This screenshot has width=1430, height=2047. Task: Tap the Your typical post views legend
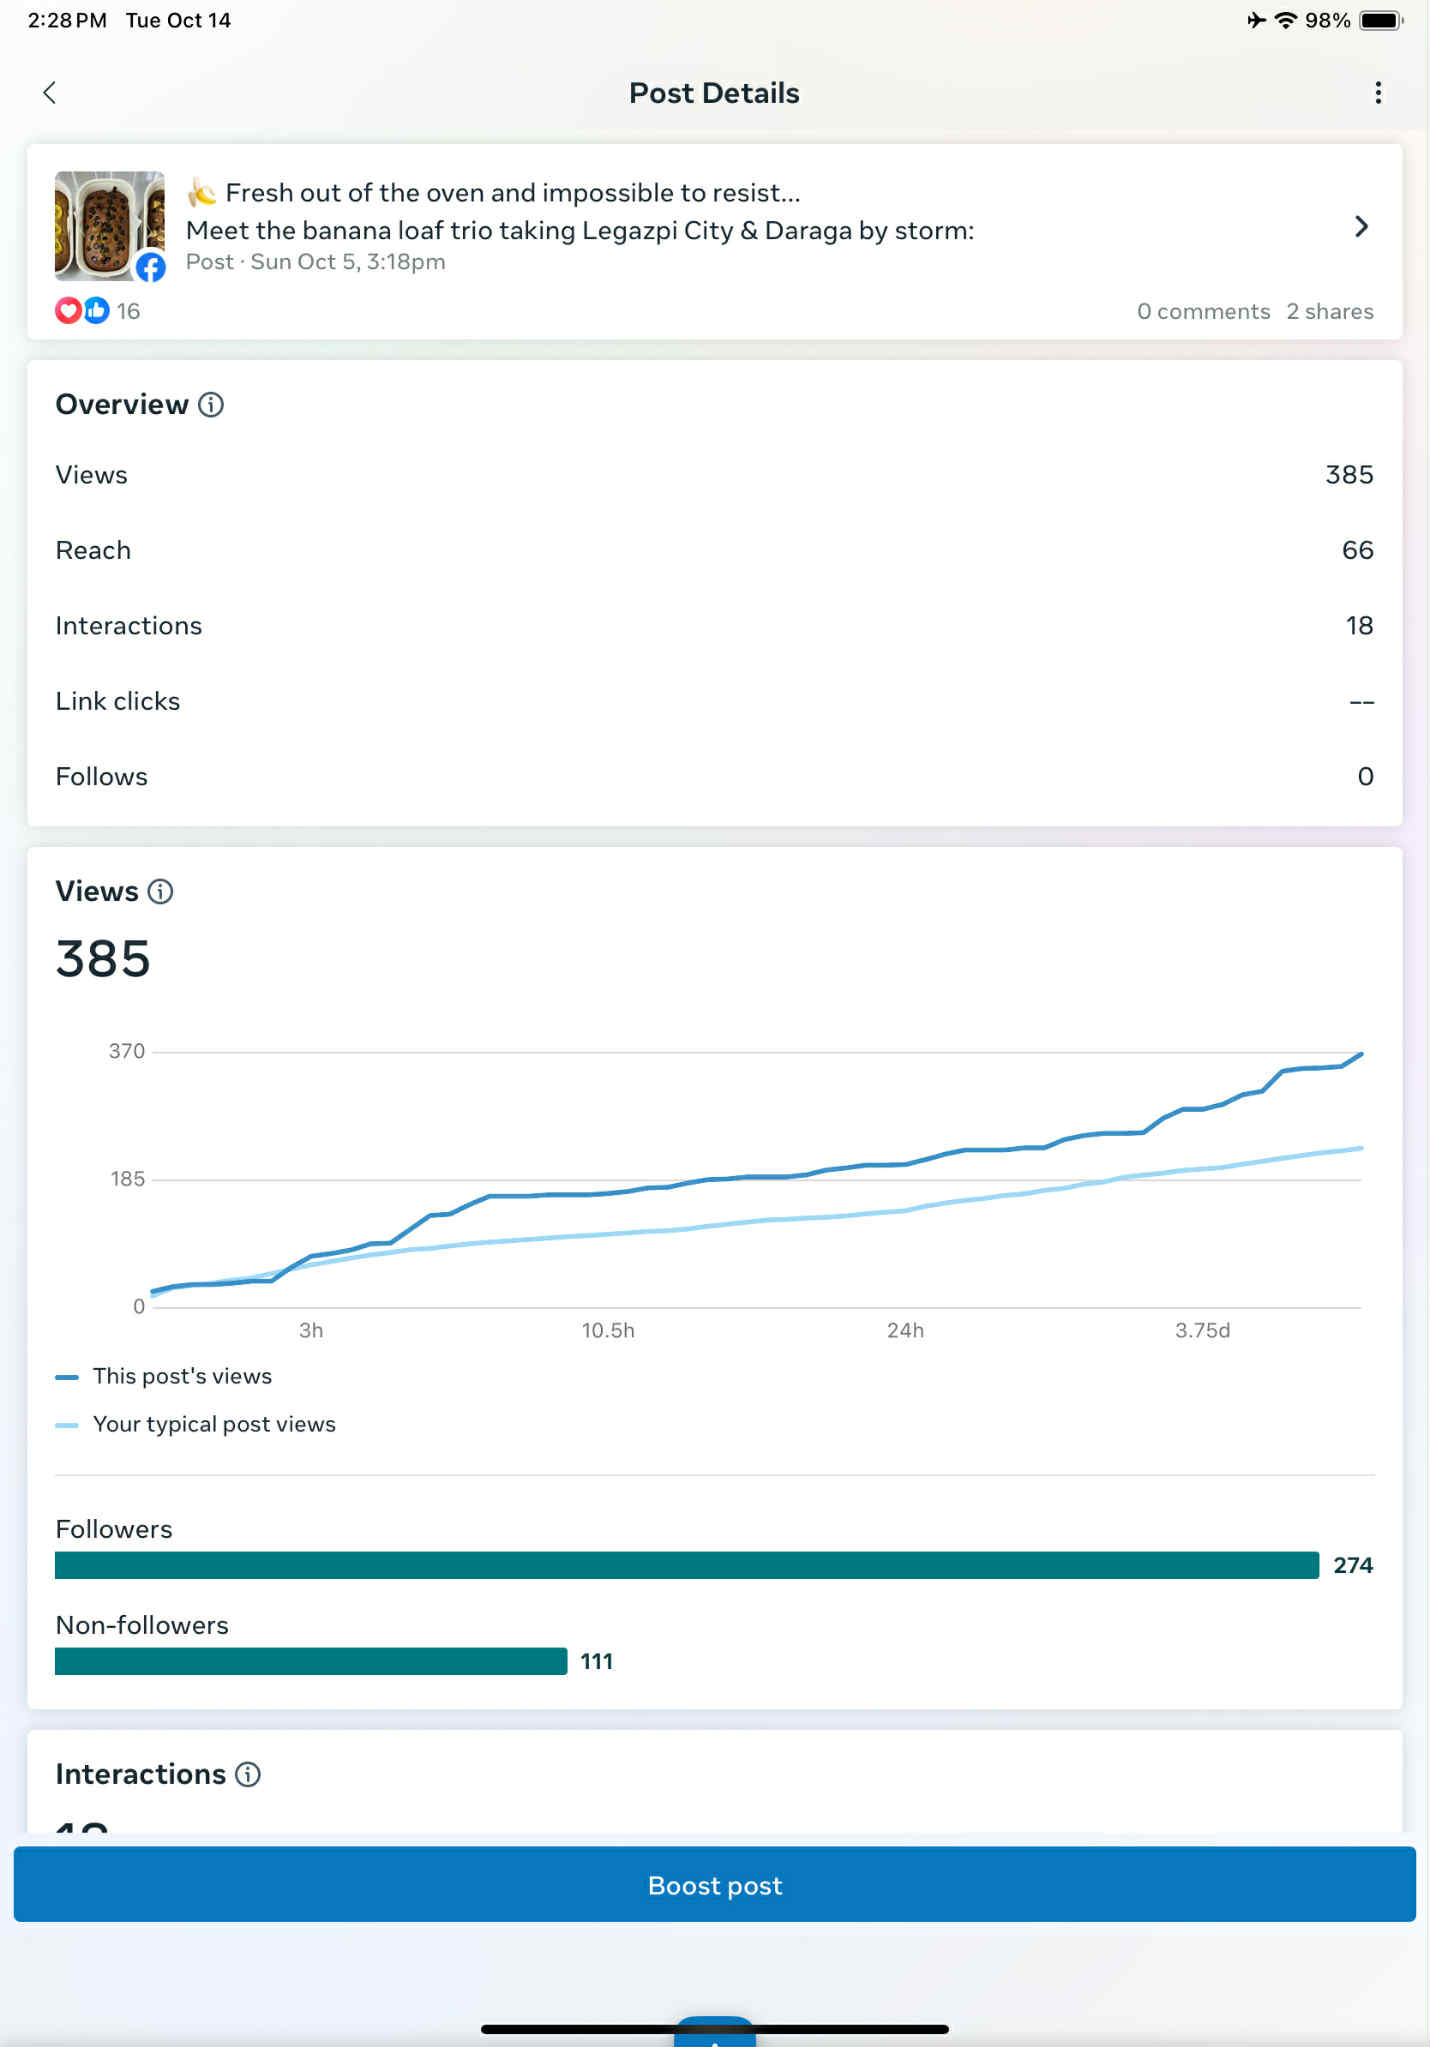click(x=213, y=1425)
